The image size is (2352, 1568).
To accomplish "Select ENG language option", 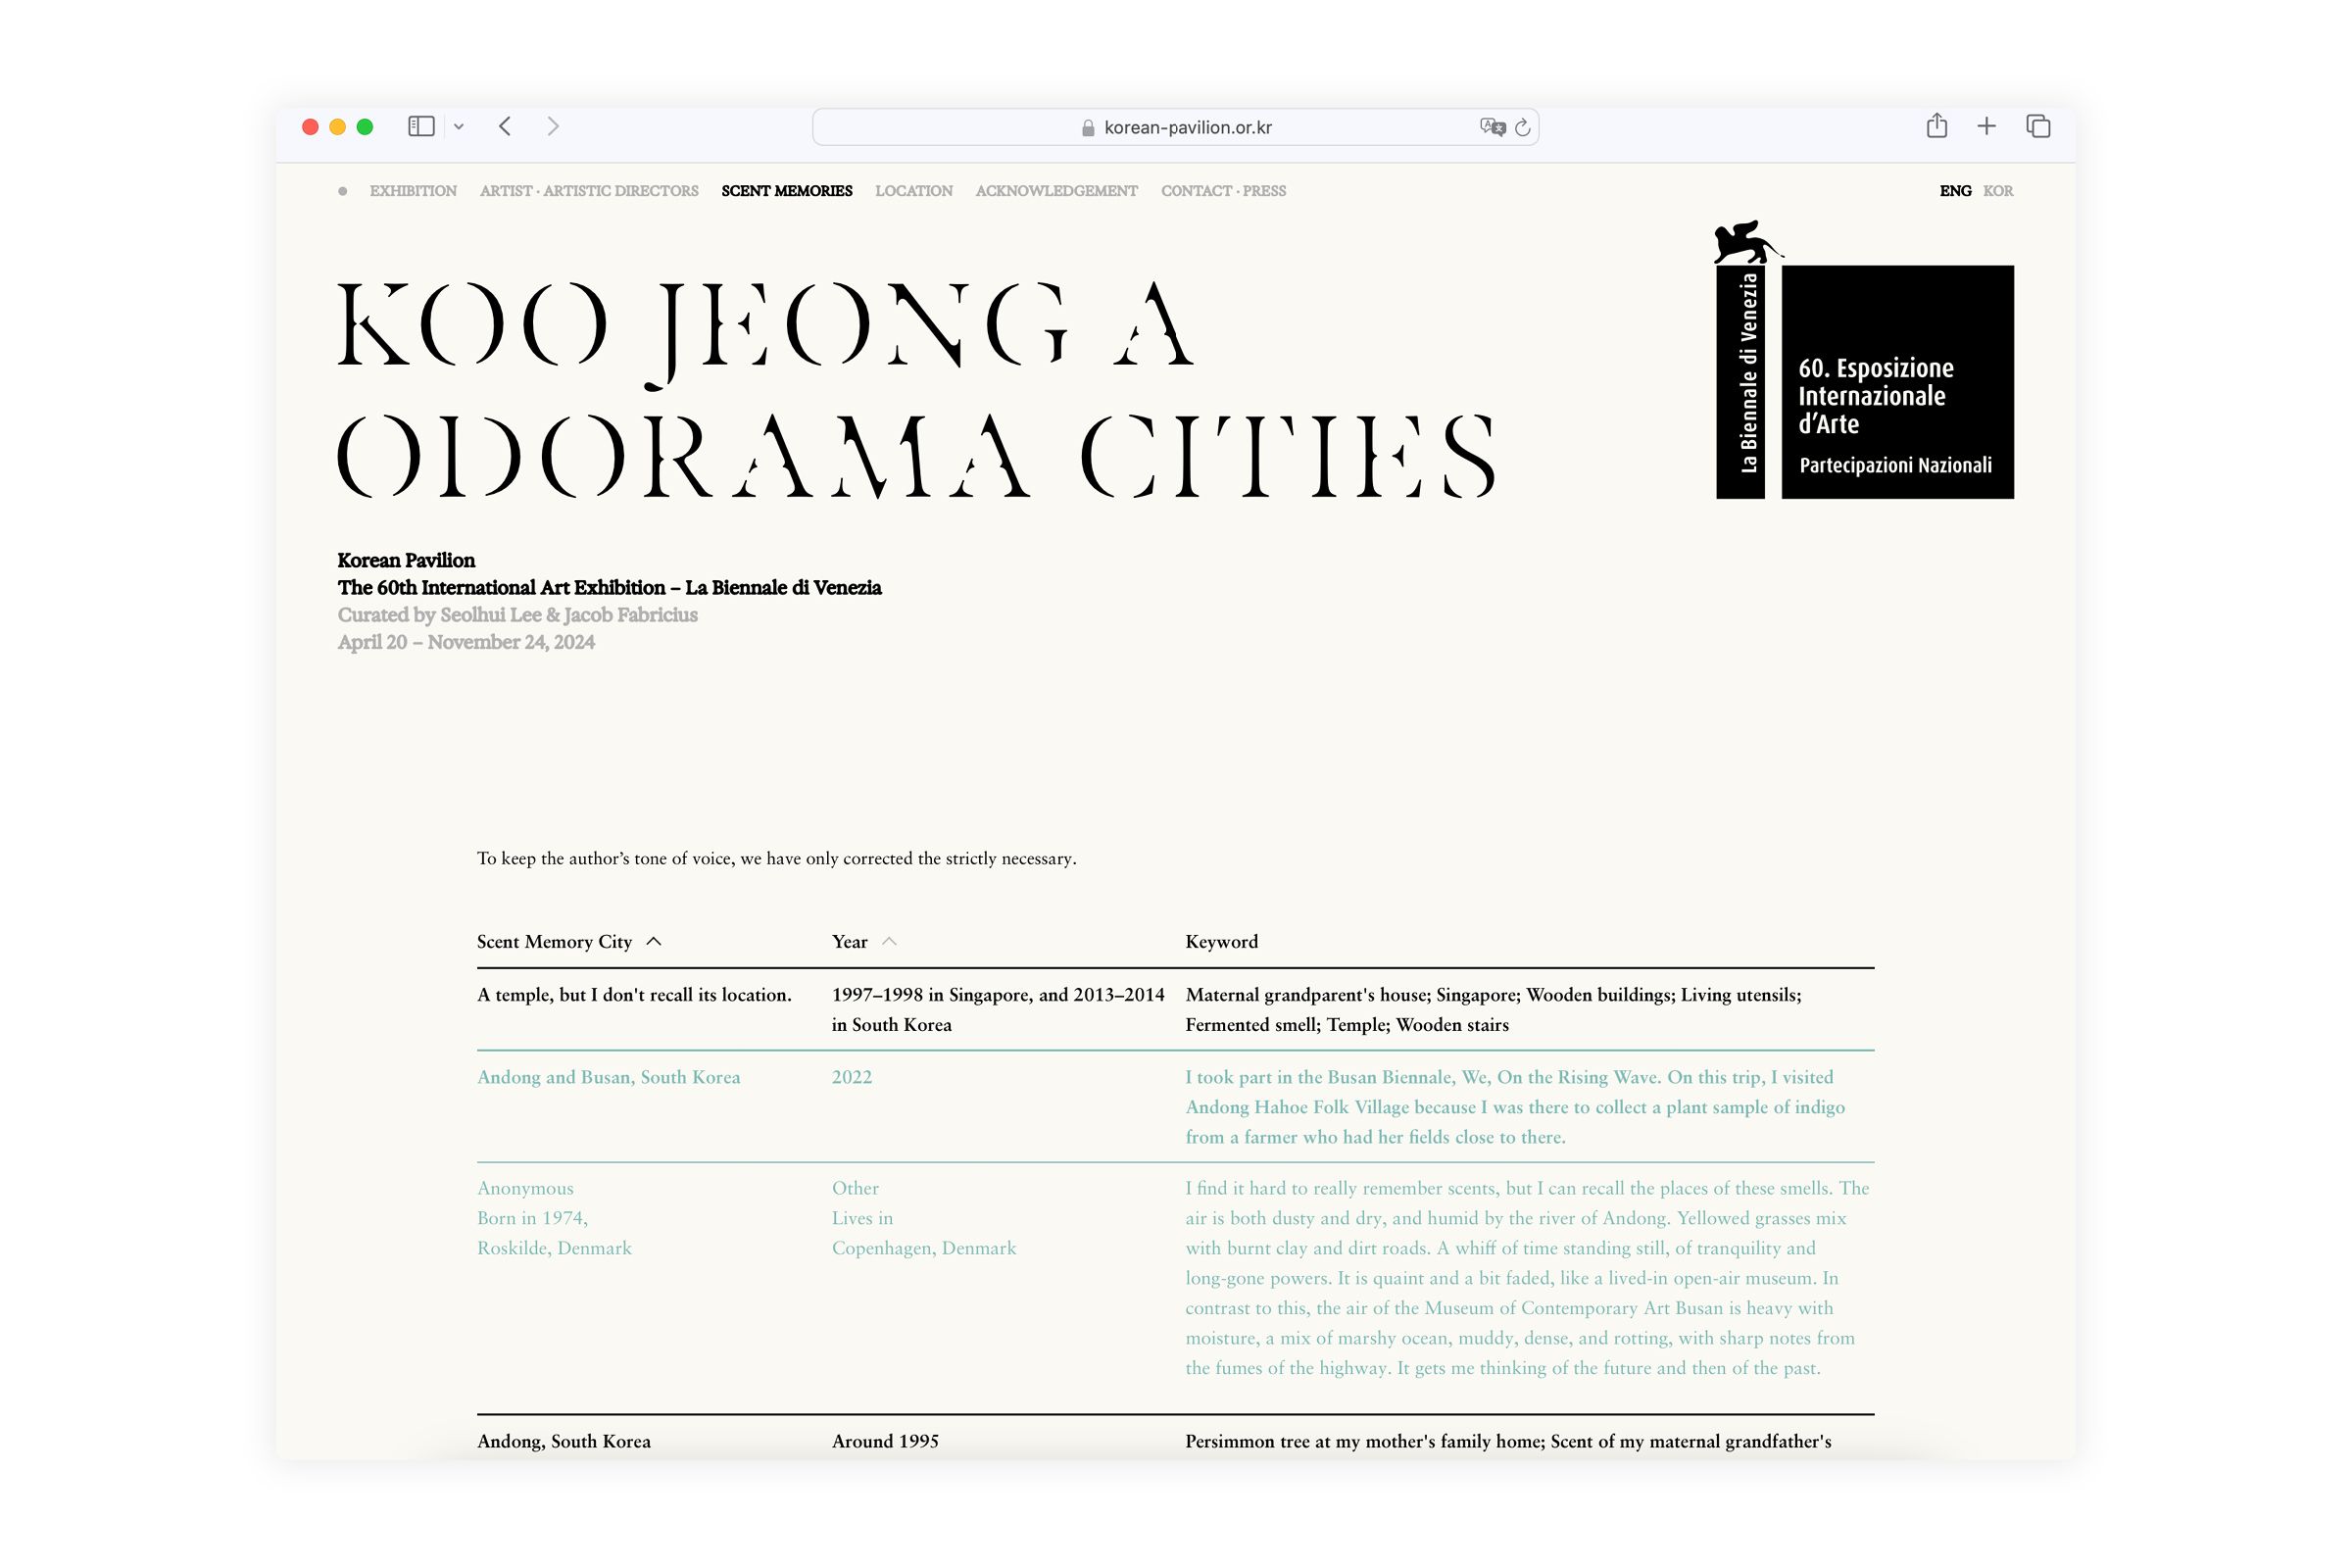I will point(1955,191).
